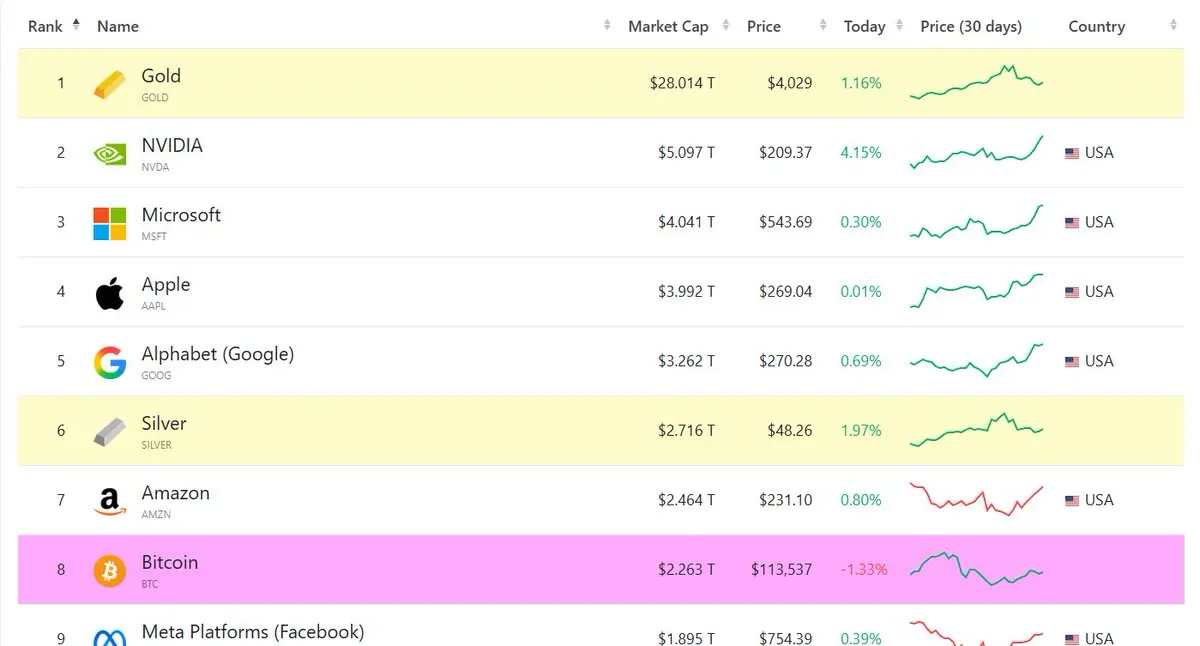The width and height of the screenshot is (1200, 646).
Task: Click the USA flag in Microsoft row
Action: coord(1072,223)
